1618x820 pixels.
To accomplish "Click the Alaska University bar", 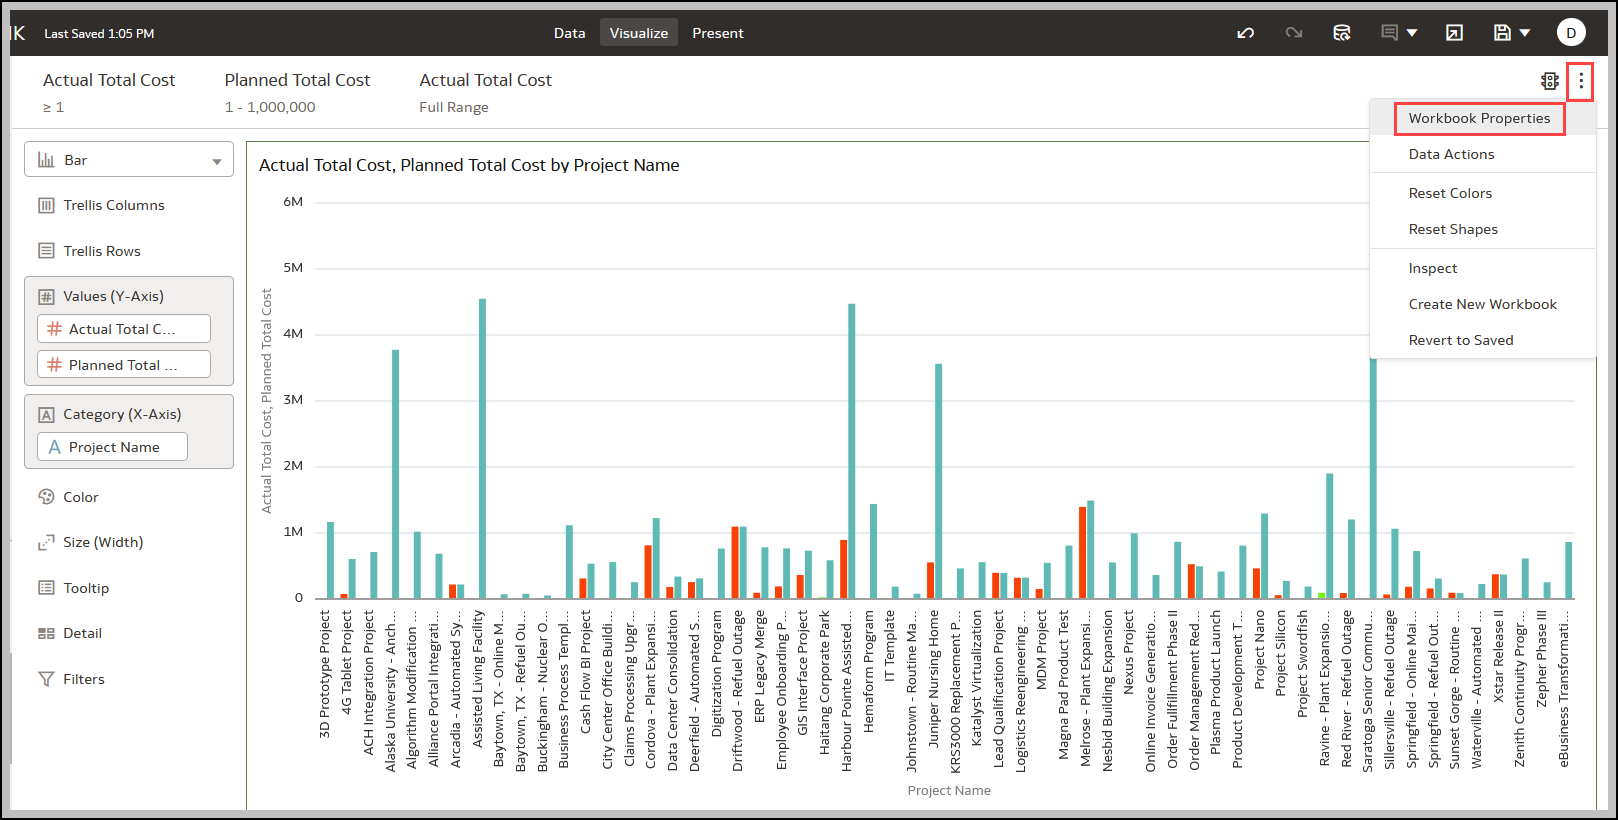I will point(396,474).
